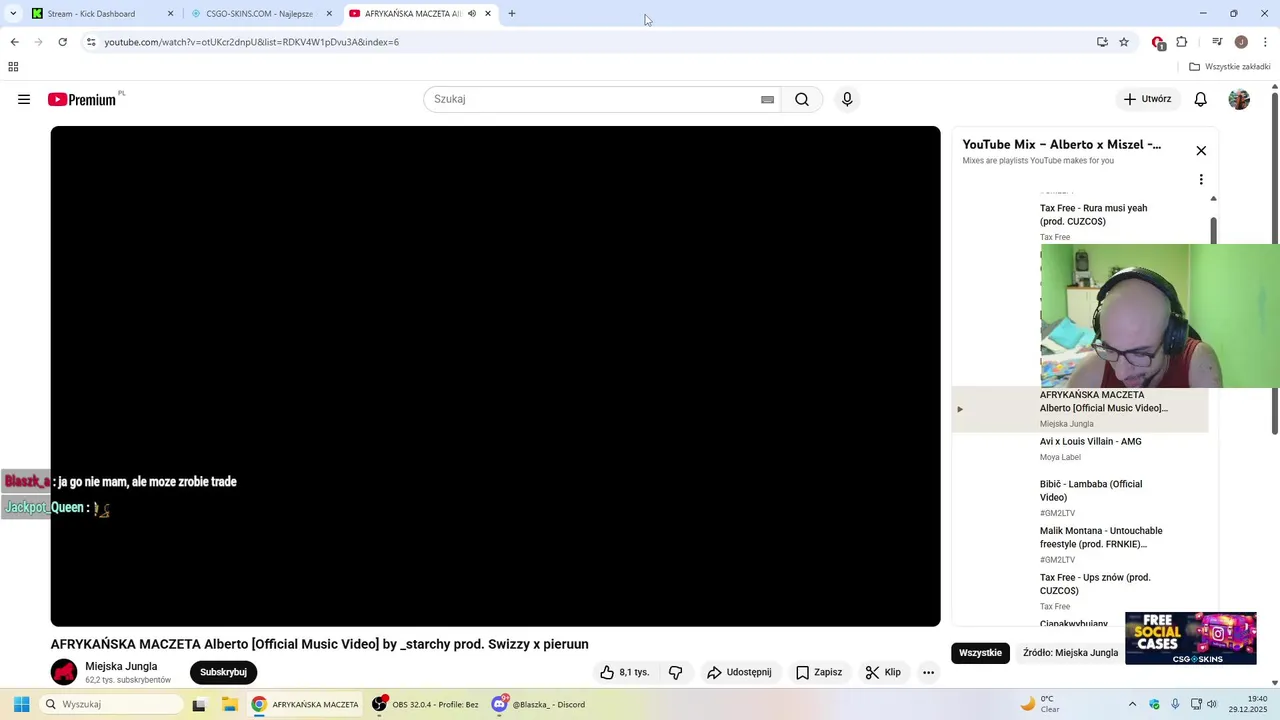This screenshot has width=1280, height=720.
Task: Open the red extension icon with badge
Action: 1158,42
